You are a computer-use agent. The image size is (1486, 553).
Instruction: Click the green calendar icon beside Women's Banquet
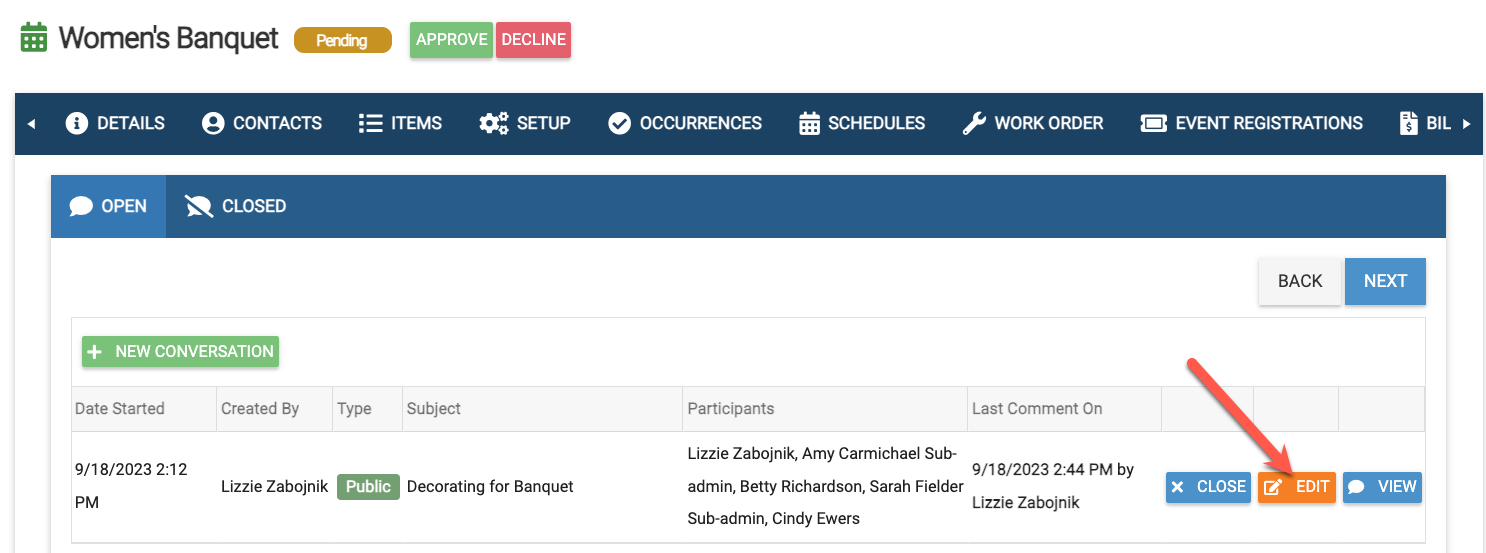[34, 38]
